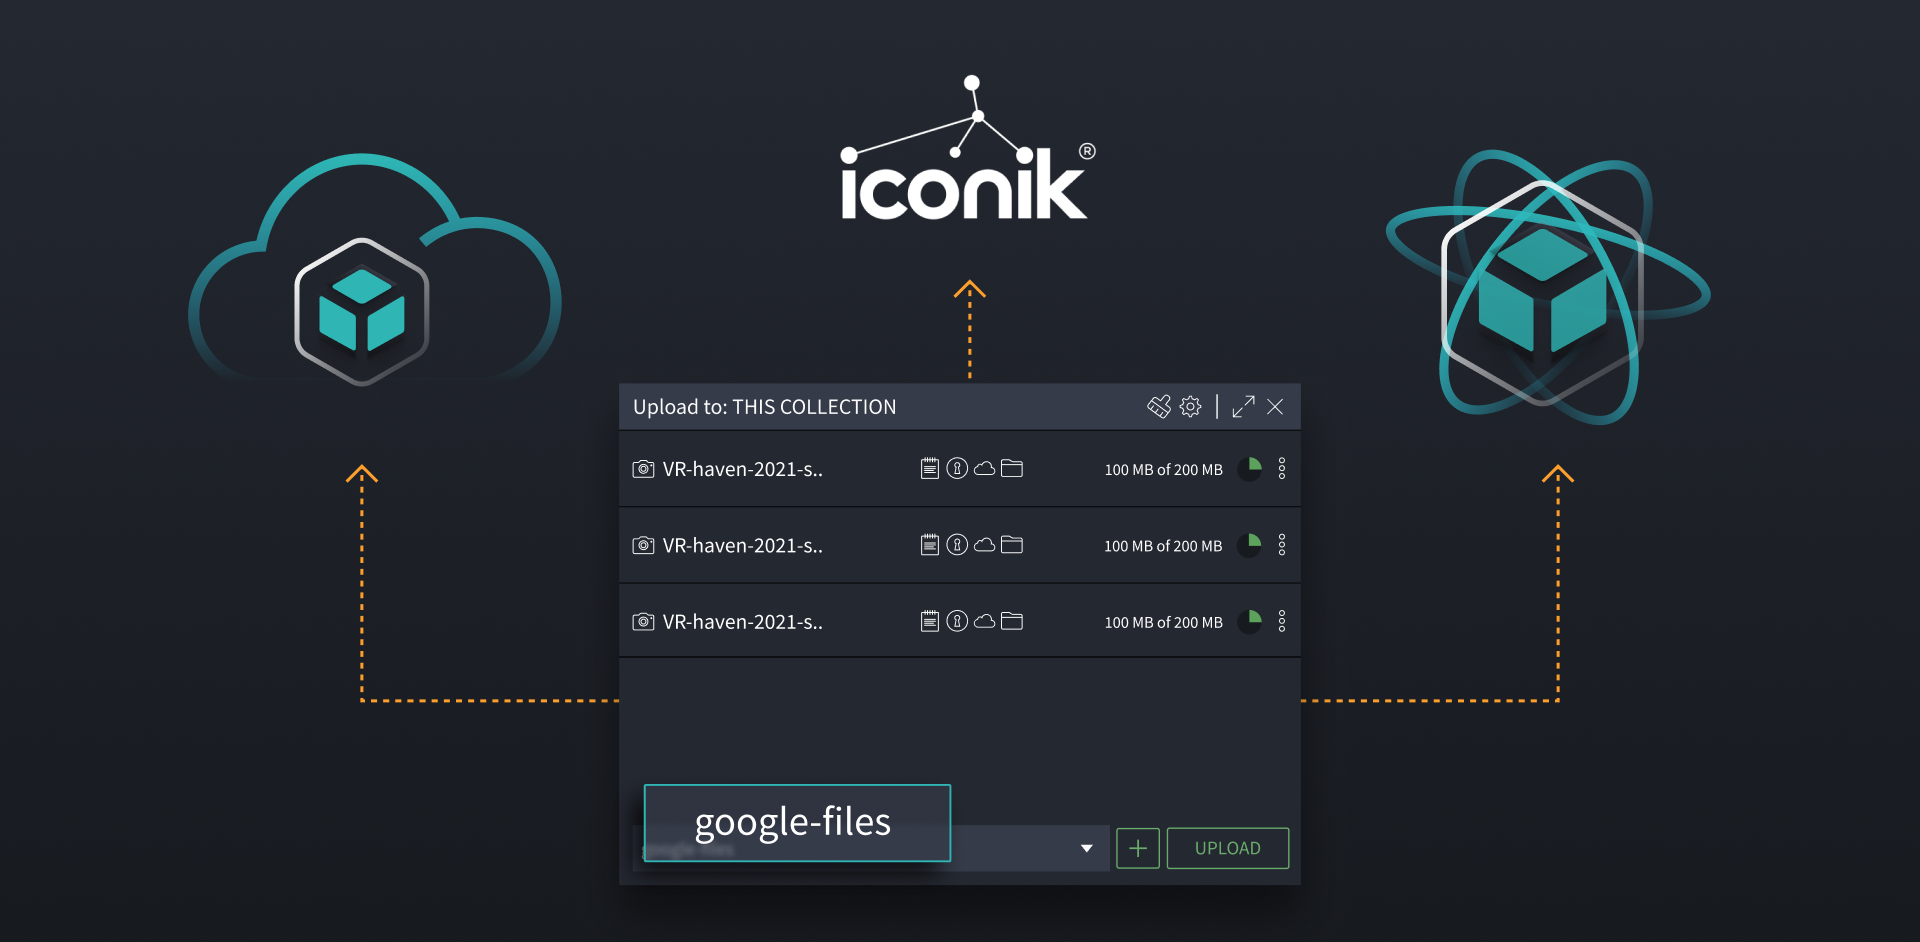Open the three-dot menu for the third file
The width and height of the screenshot is (1920, 942).
point(1283,621)
